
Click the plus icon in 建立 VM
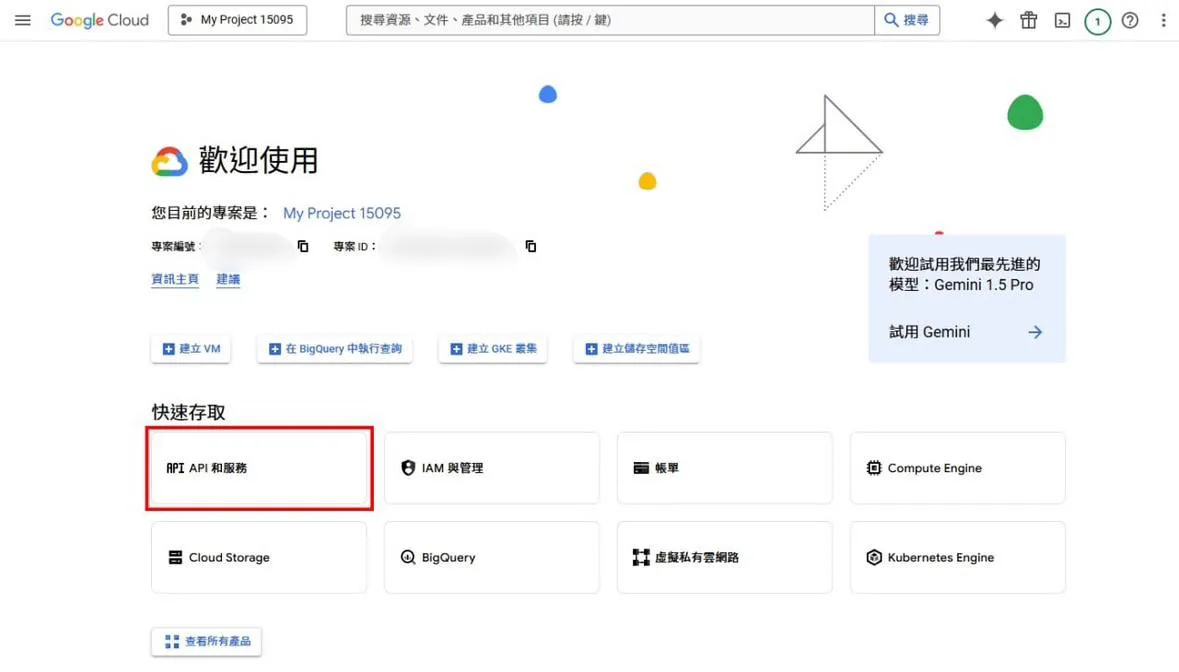[x=168, y=350]
